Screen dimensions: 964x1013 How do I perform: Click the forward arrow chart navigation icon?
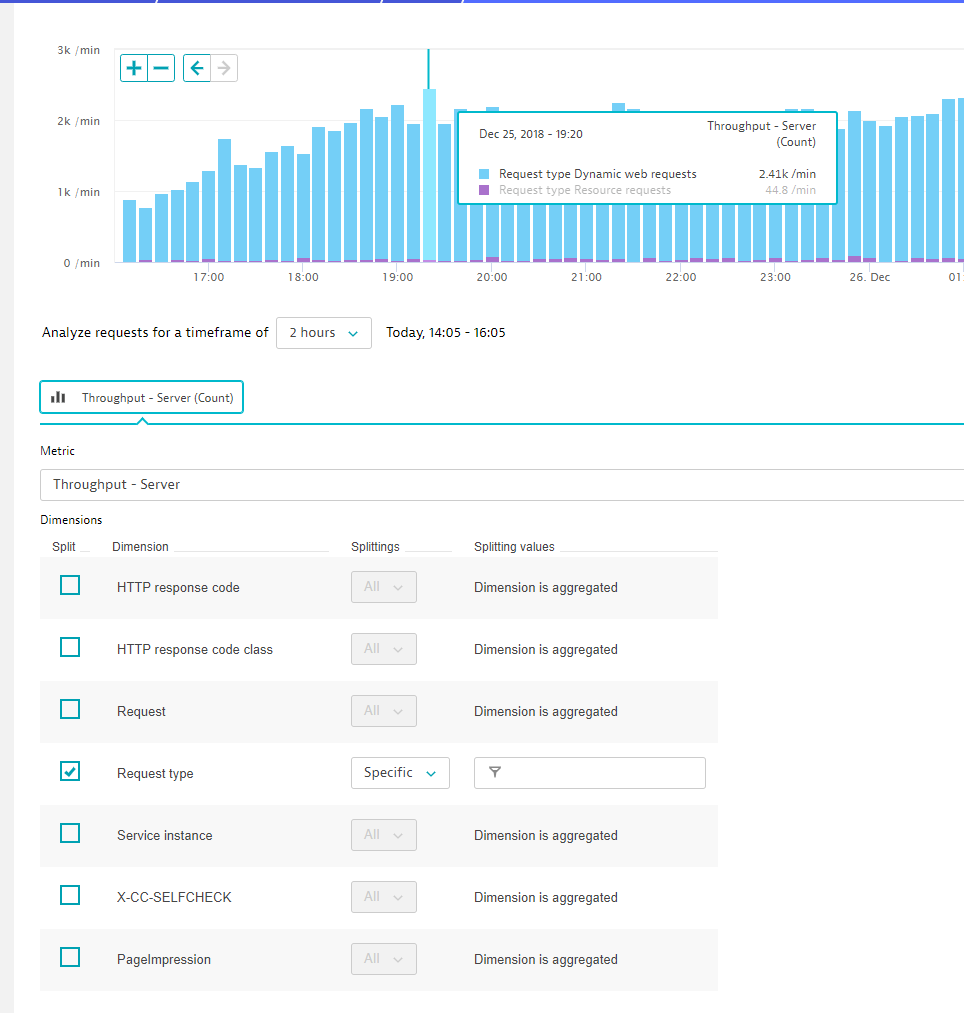click(x=224, y=68)
